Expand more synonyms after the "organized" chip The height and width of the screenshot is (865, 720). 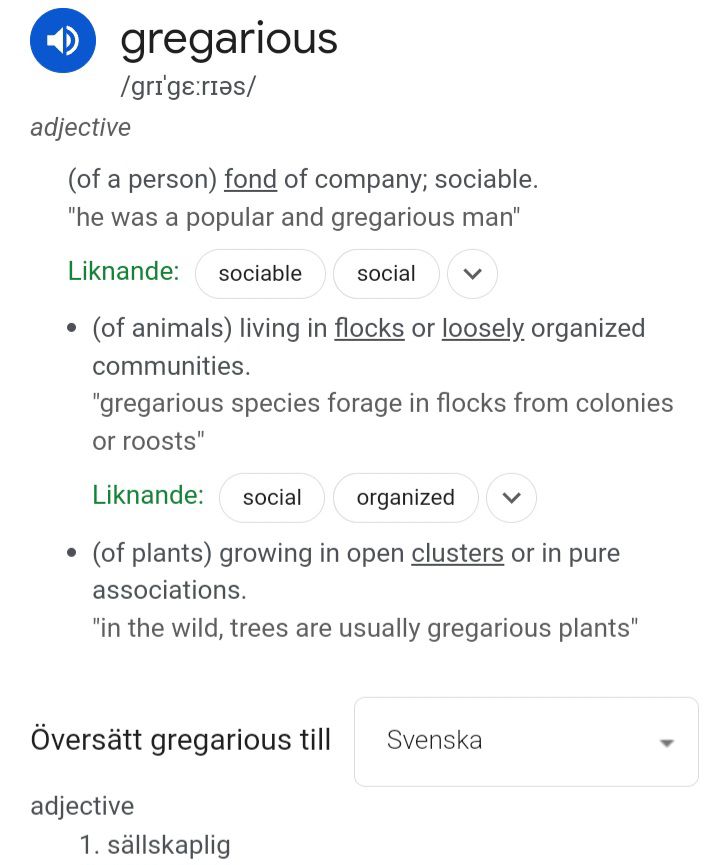click(511, 498)
